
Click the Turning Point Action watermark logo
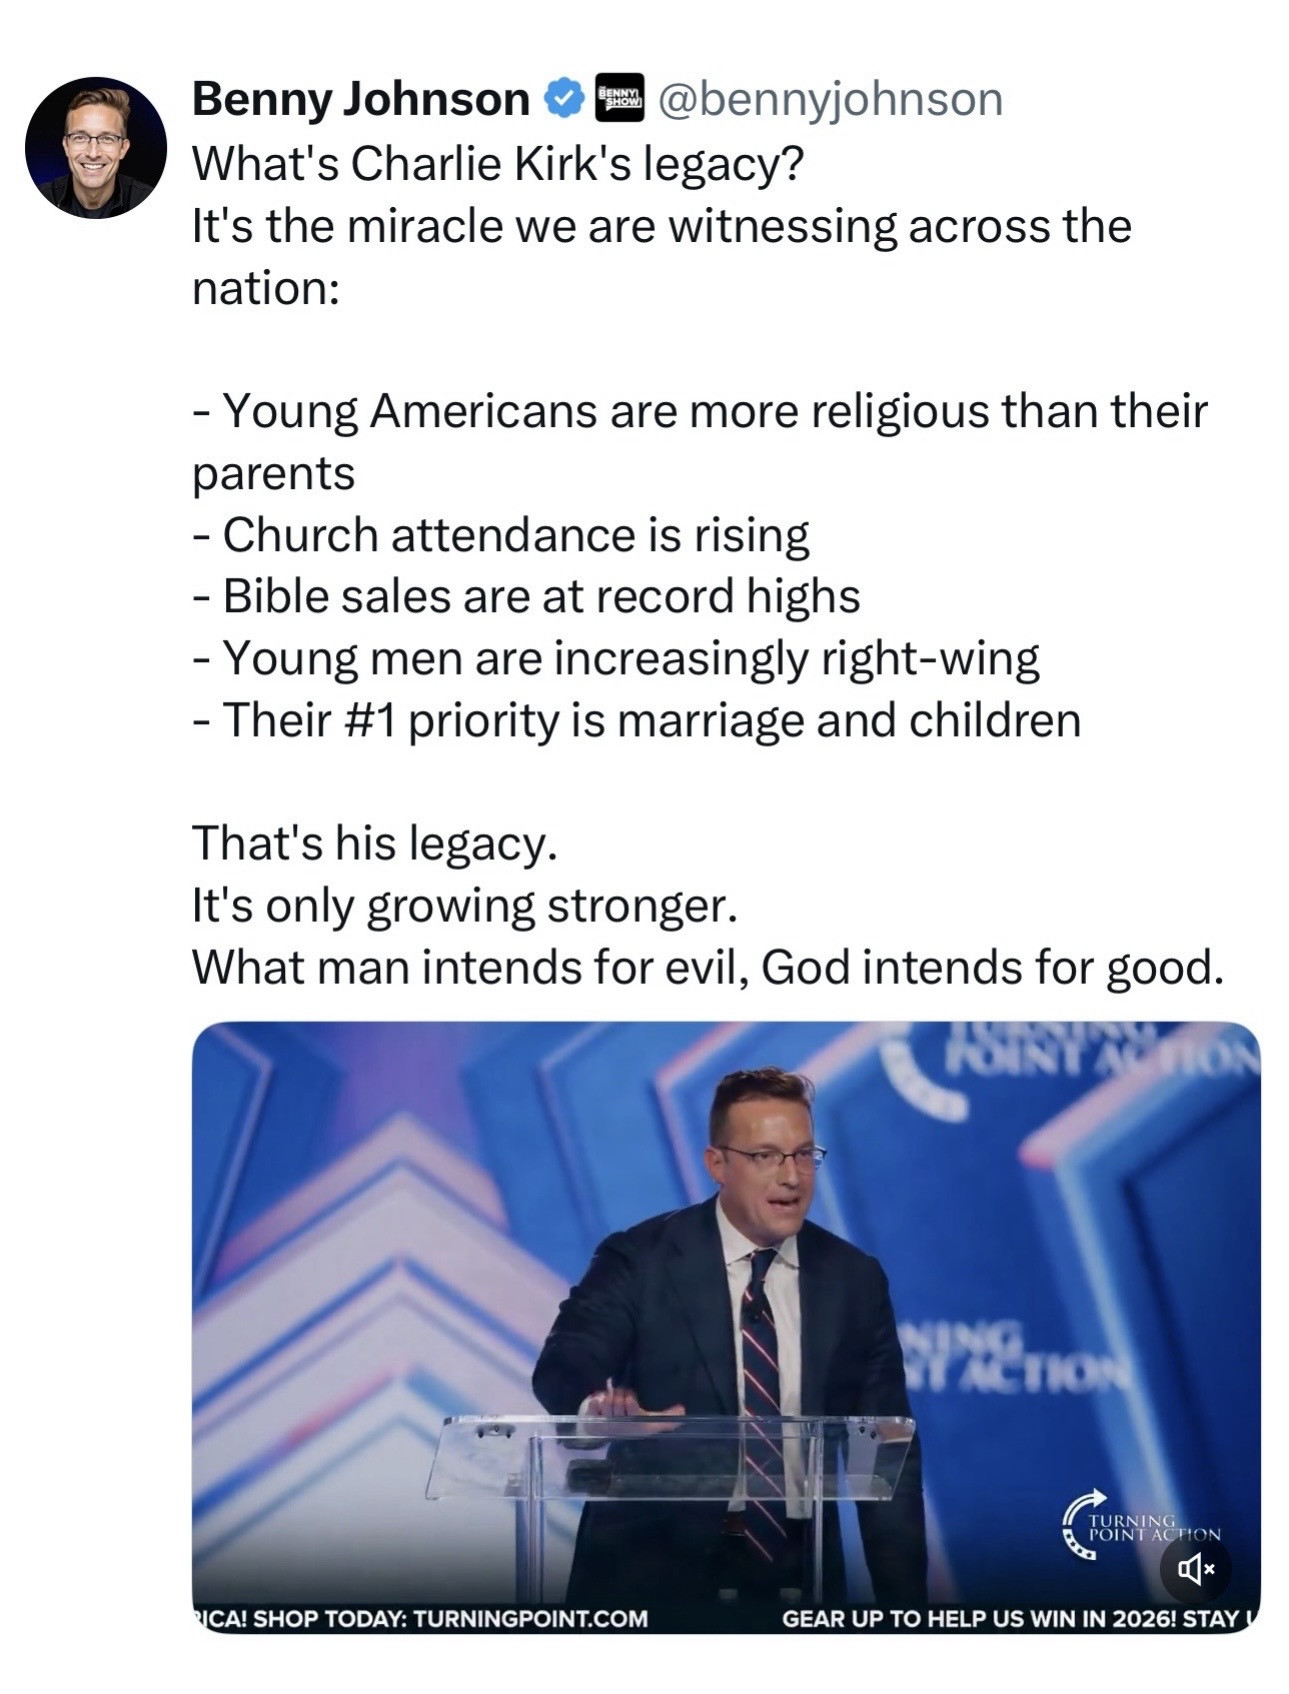1140,1527
